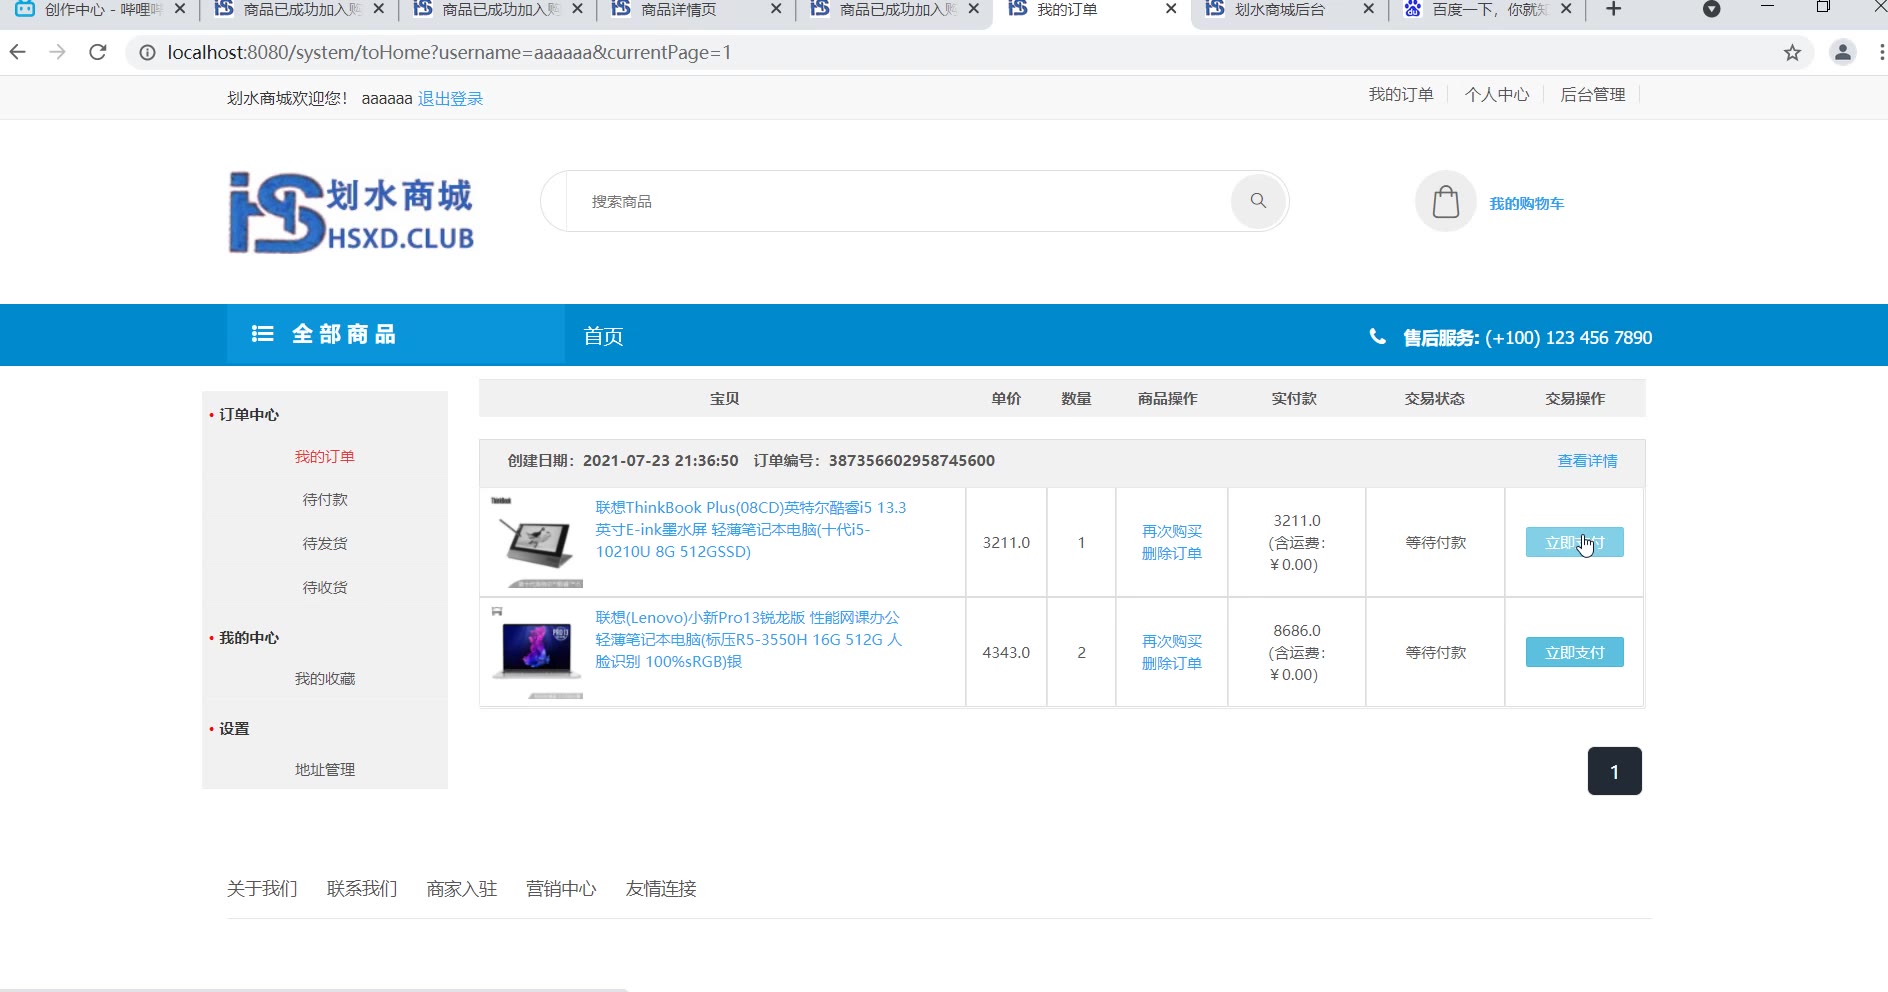Click the 退出登录 link

pos(450,99)
